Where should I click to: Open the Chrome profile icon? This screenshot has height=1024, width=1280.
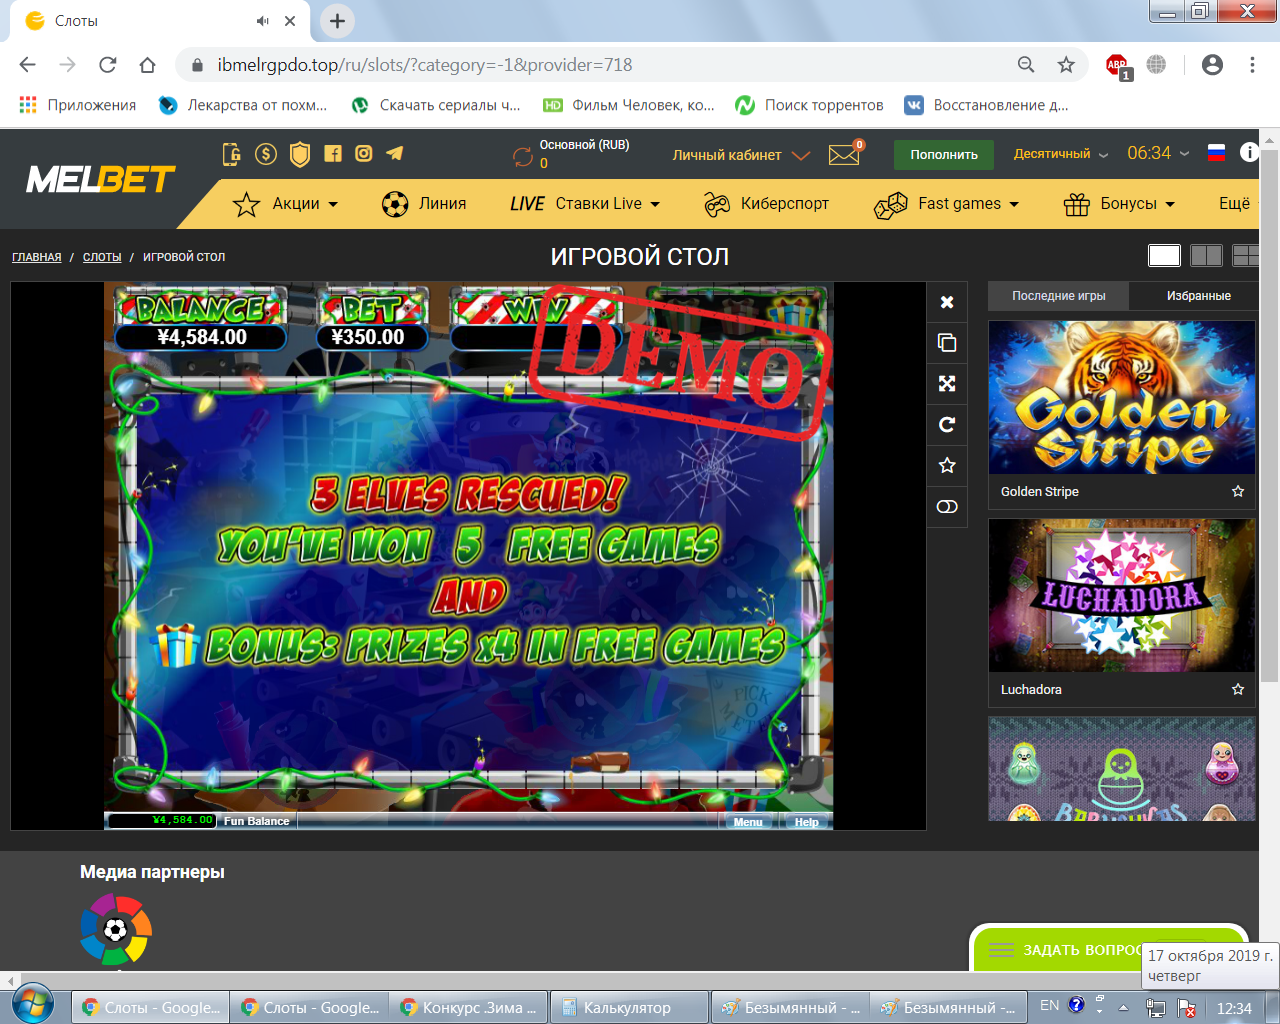(x=1212, y=65)
